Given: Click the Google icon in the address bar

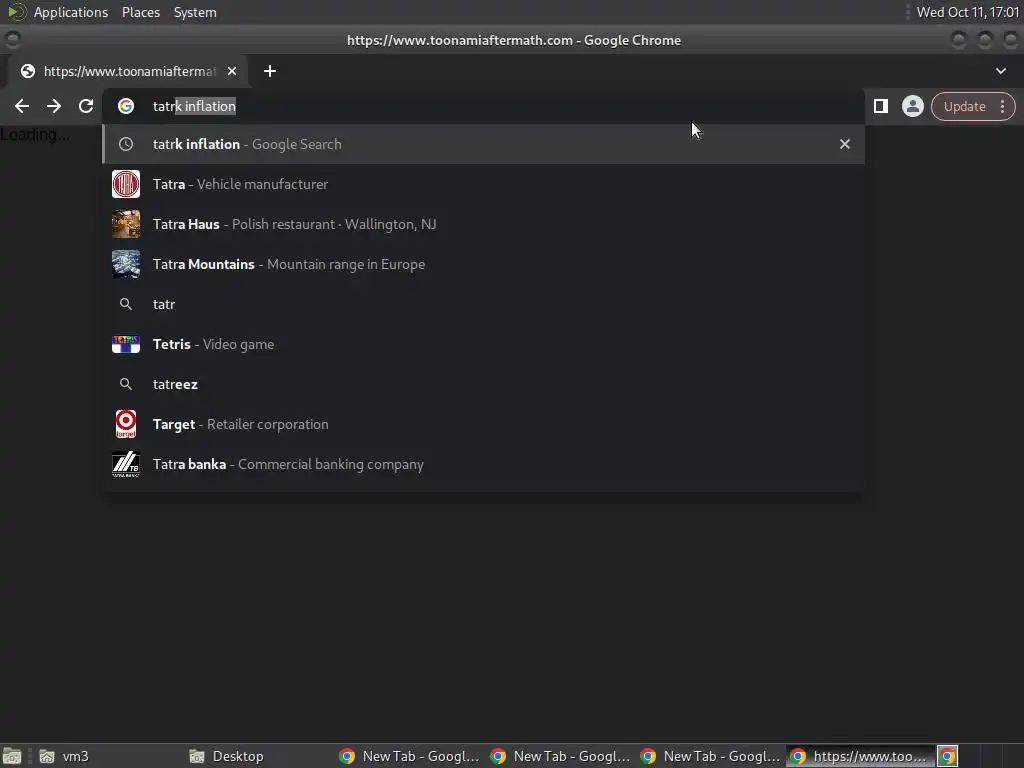Looking at the screenshot, I should [x=126, y=106].
